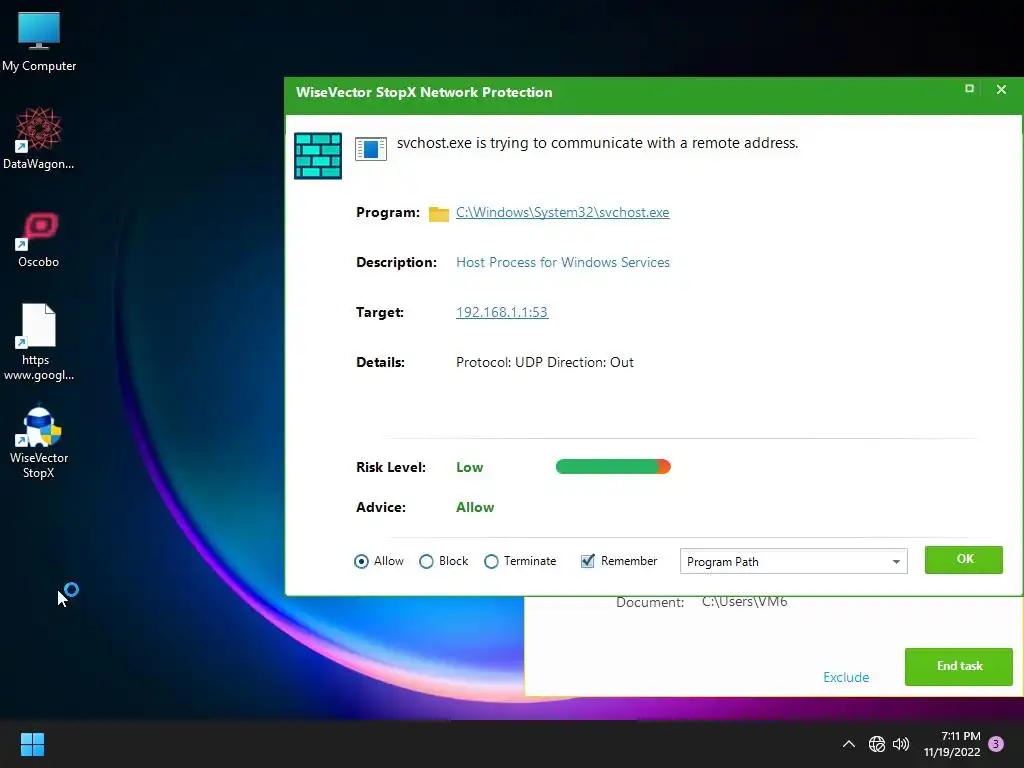The image size is (1024, 768).
Task: Maximize the Network Protection dialog
Action: click(969, 89)
